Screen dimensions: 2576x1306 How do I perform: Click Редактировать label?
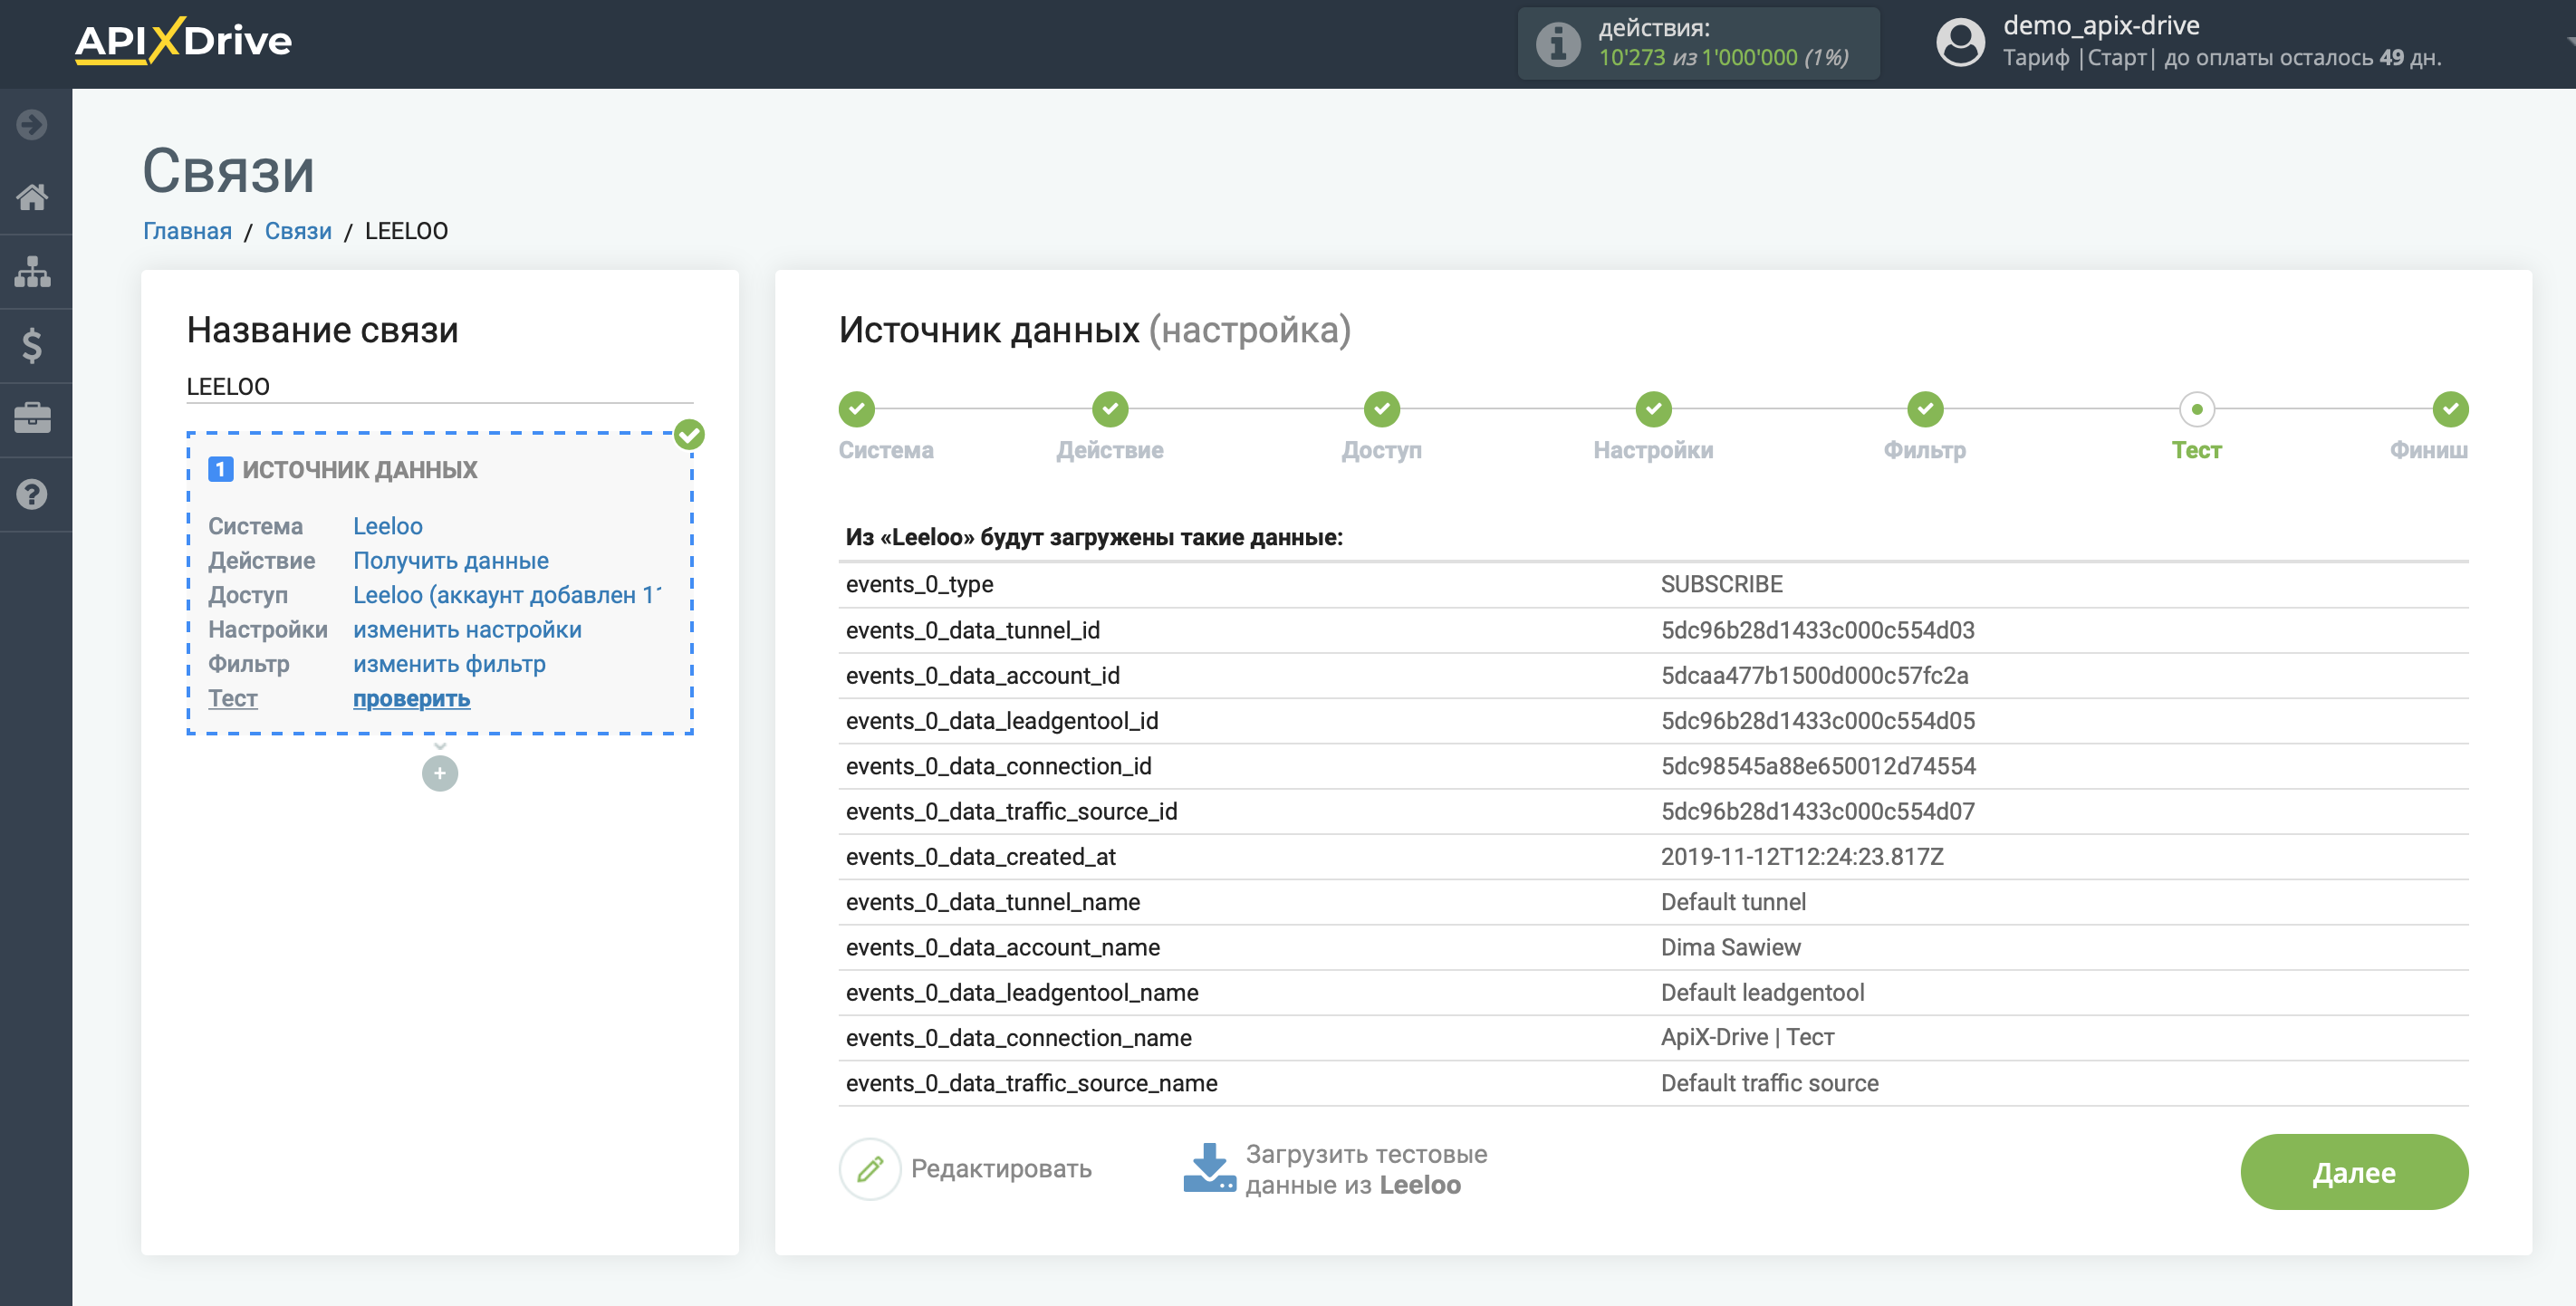point(1001,1169)
